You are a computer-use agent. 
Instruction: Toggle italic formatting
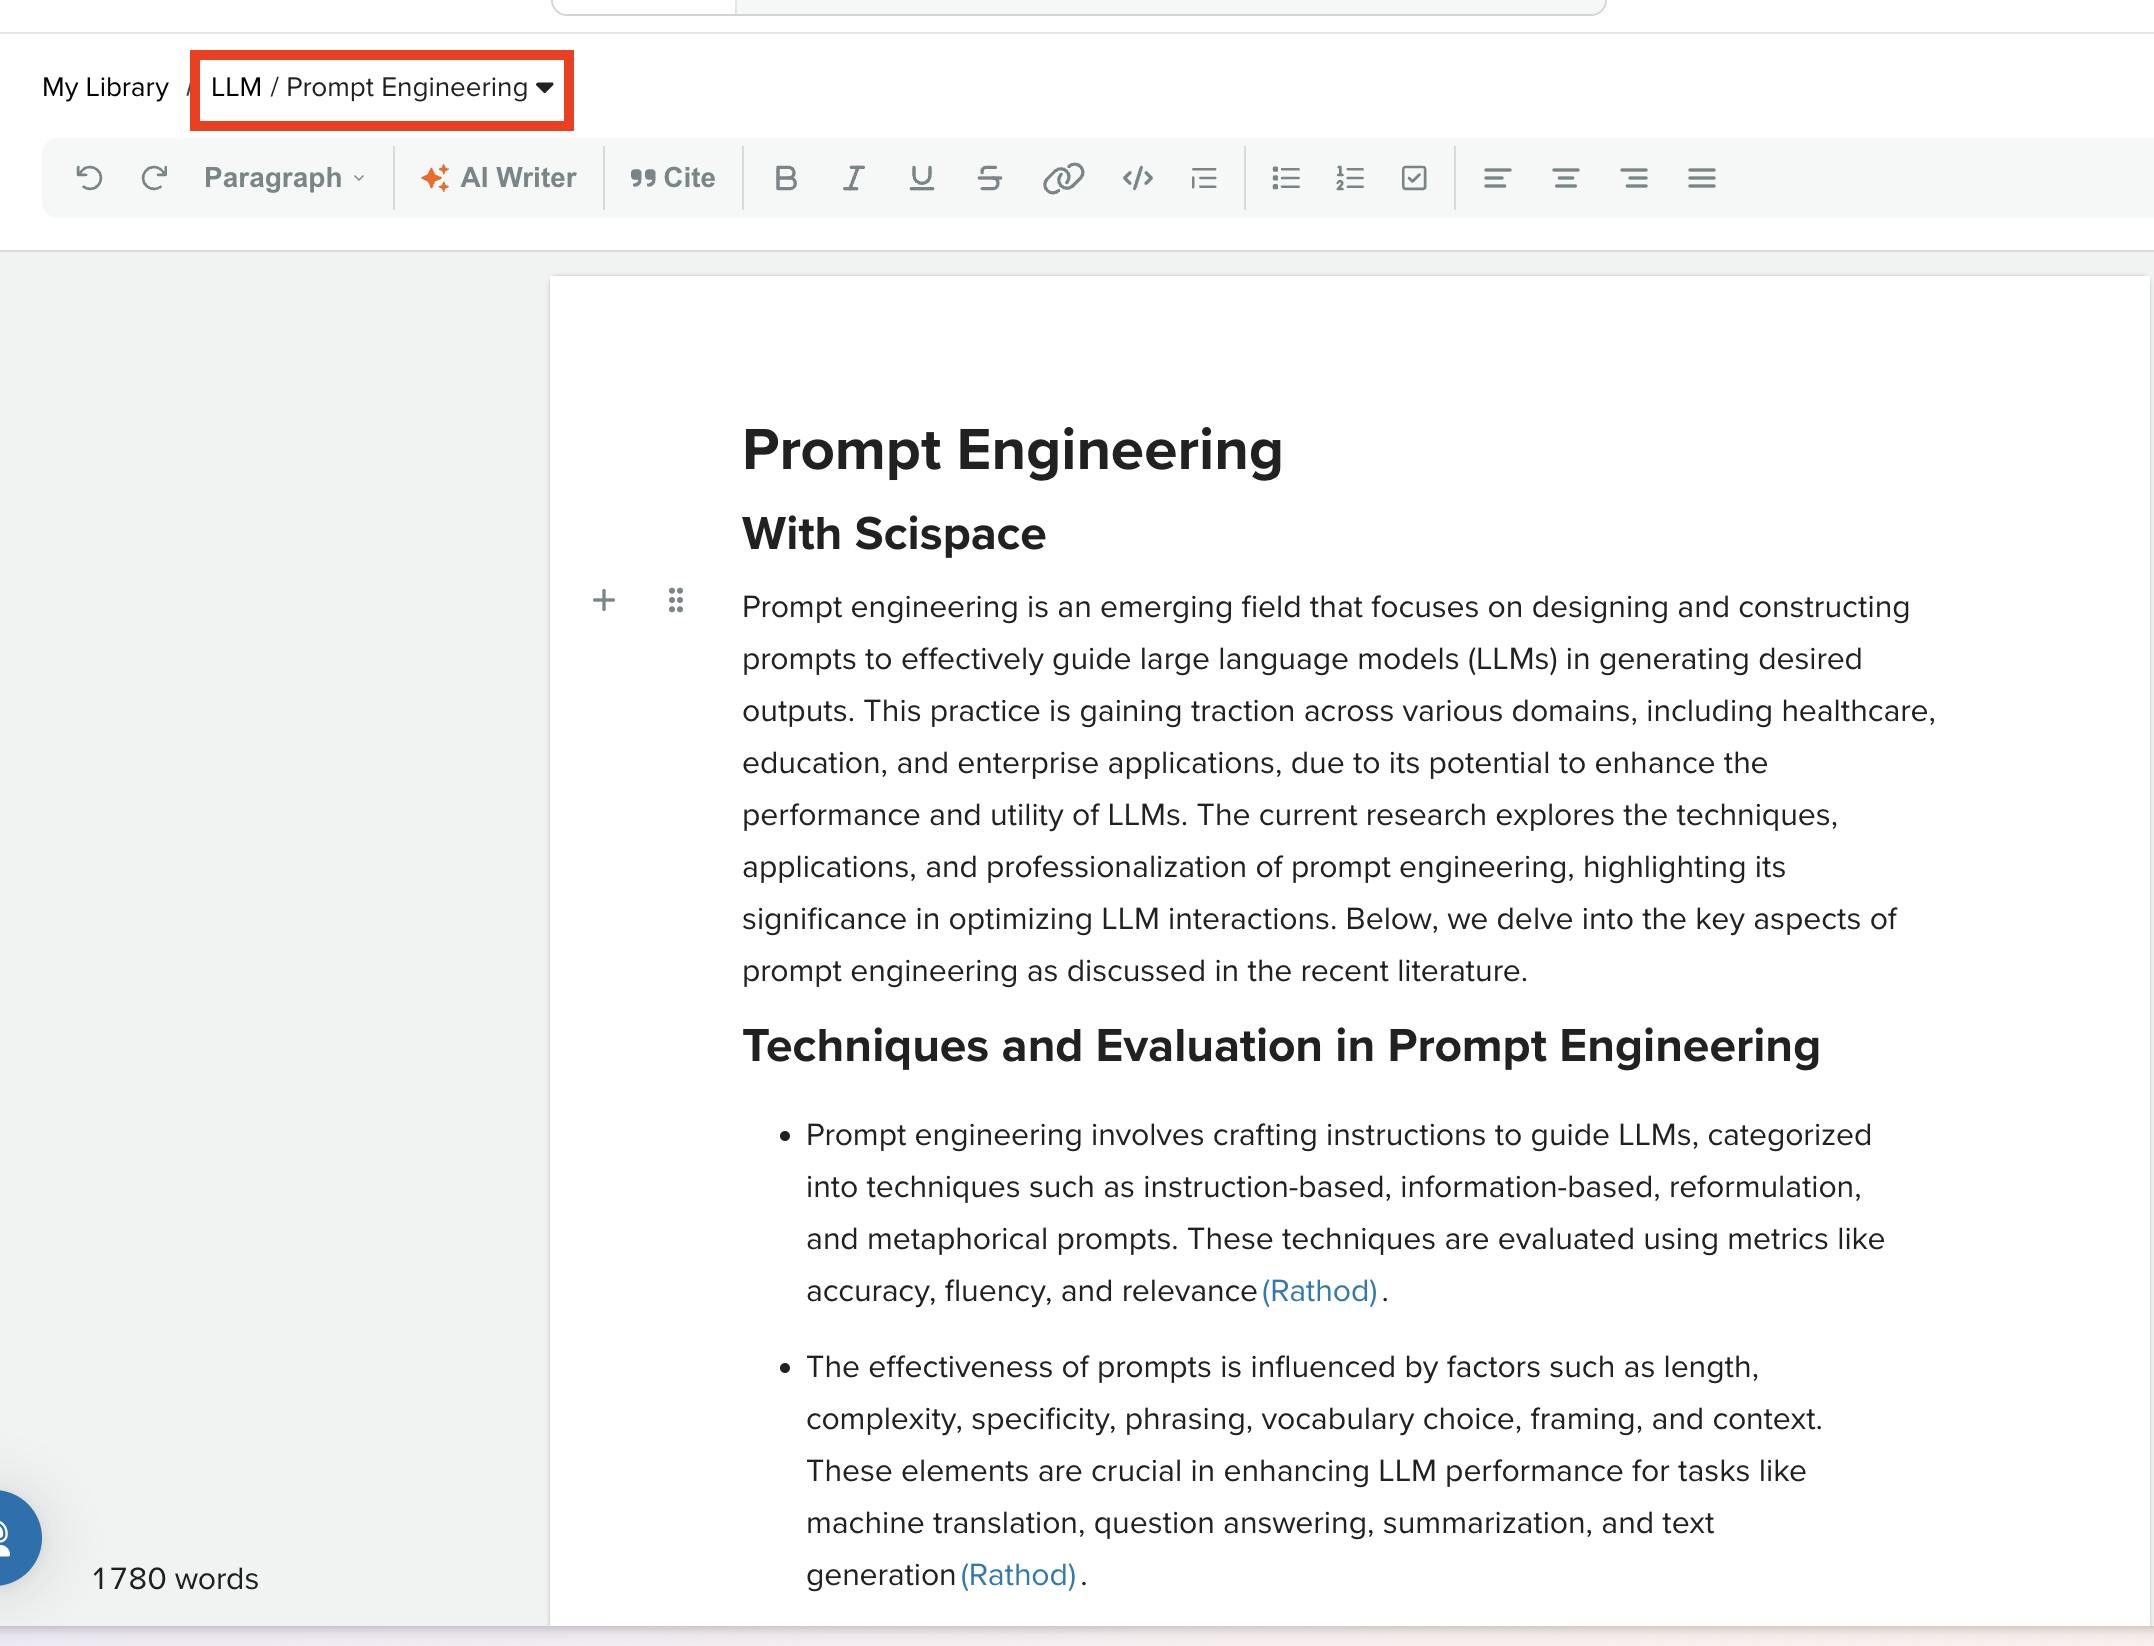(852, 178)
